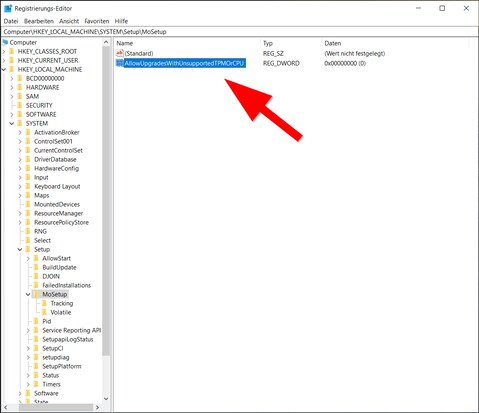The width and height of the screenshot is (479, 413).
Task: Click the registry path address bar
Action: point(239,32)
